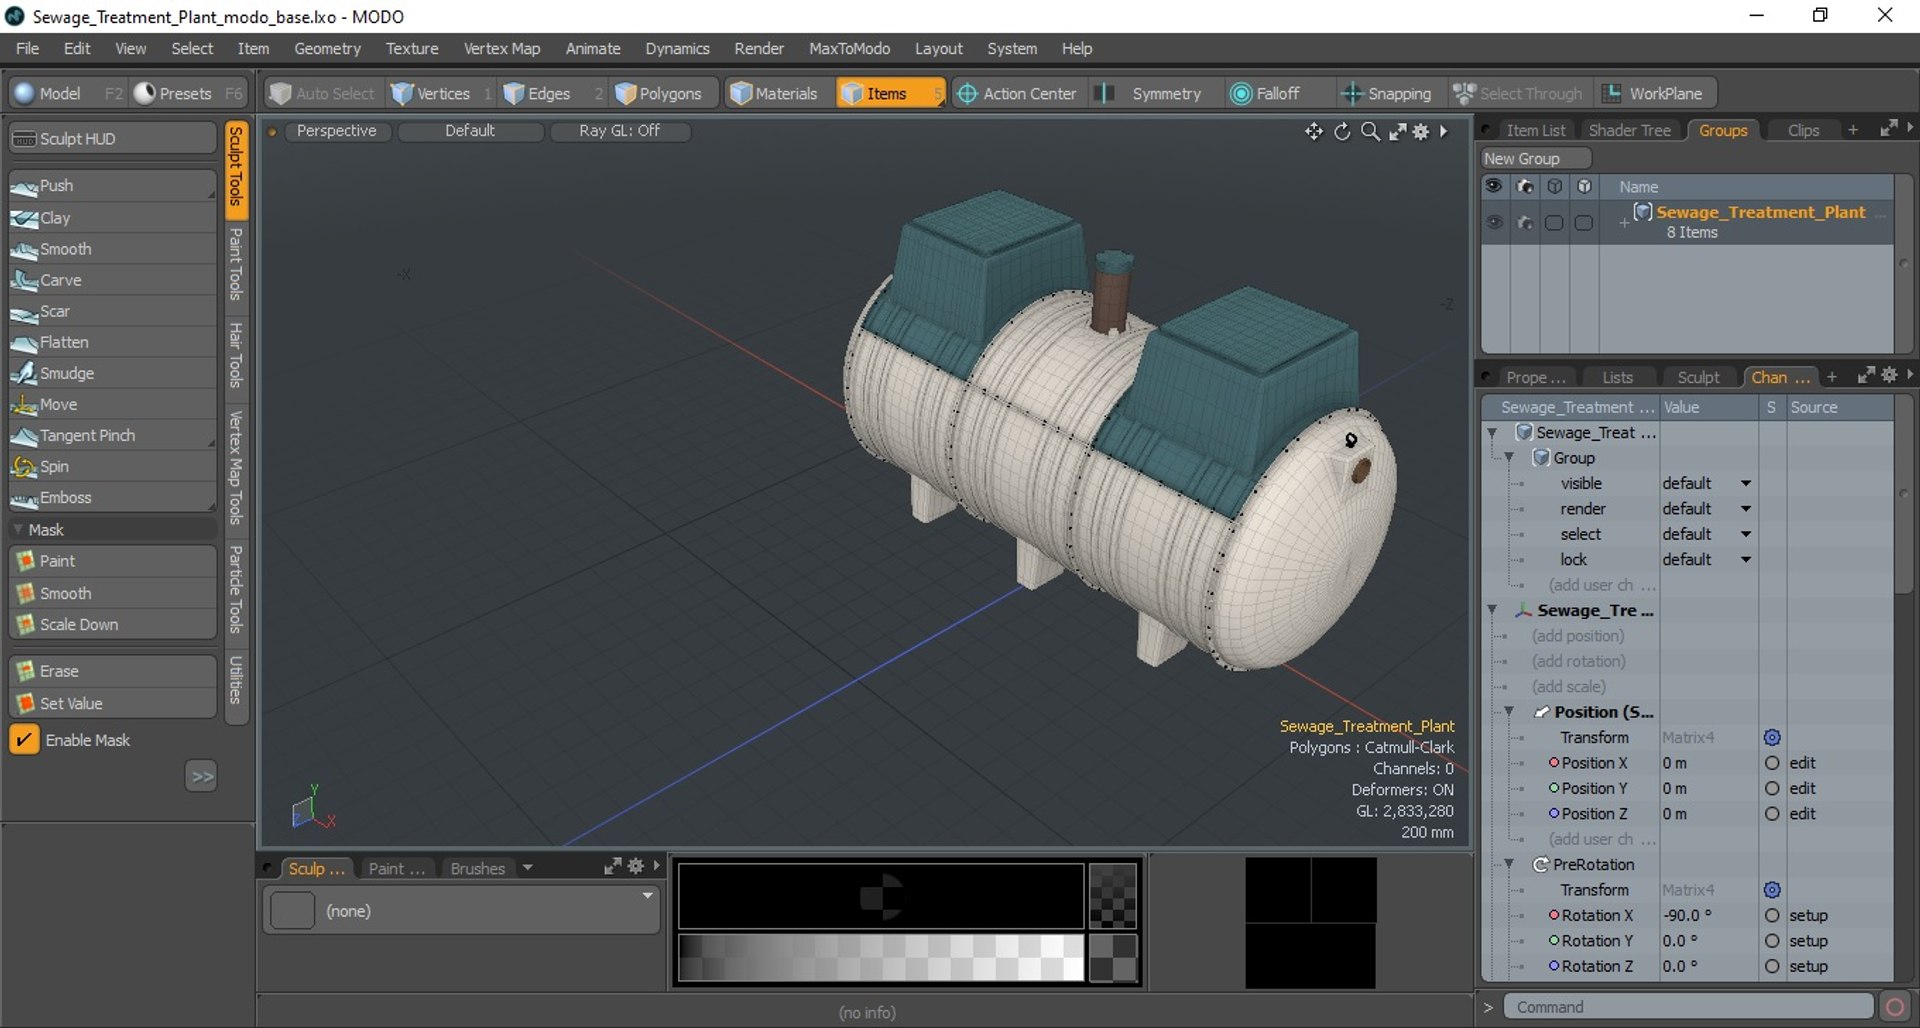Toggle Auto Select
This screenshot has height=1028, width=1920.
click(x=322, y=93)
